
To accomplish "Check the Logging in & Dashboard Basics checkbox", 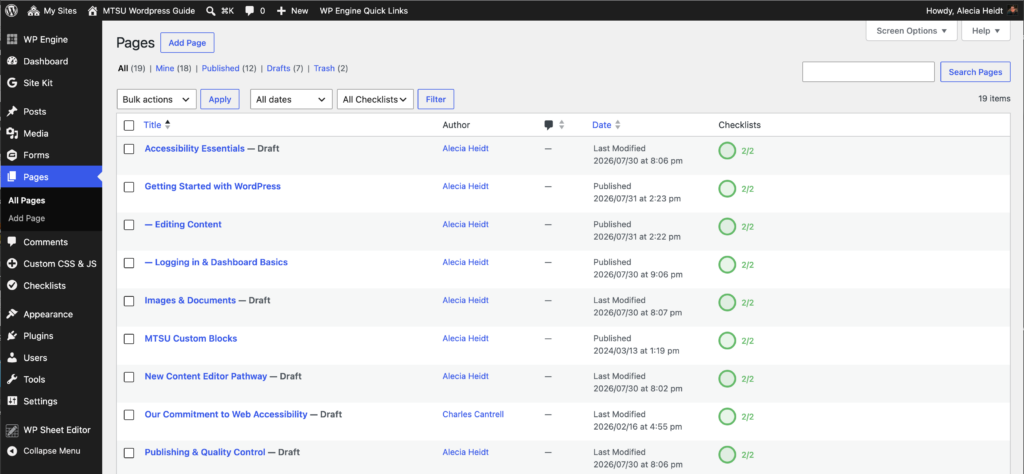I will pos(129,262).
